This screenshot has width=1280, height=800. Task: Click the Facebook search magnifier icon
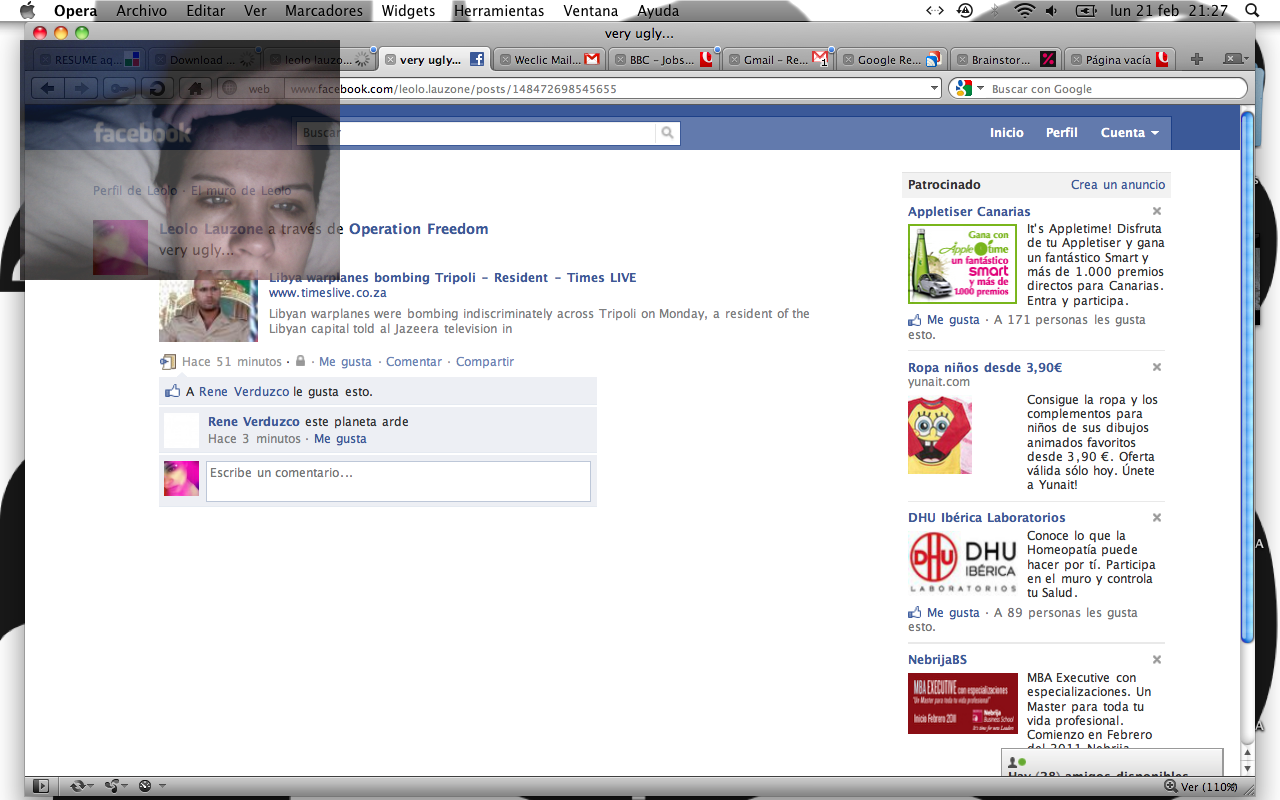click(667, 133)
